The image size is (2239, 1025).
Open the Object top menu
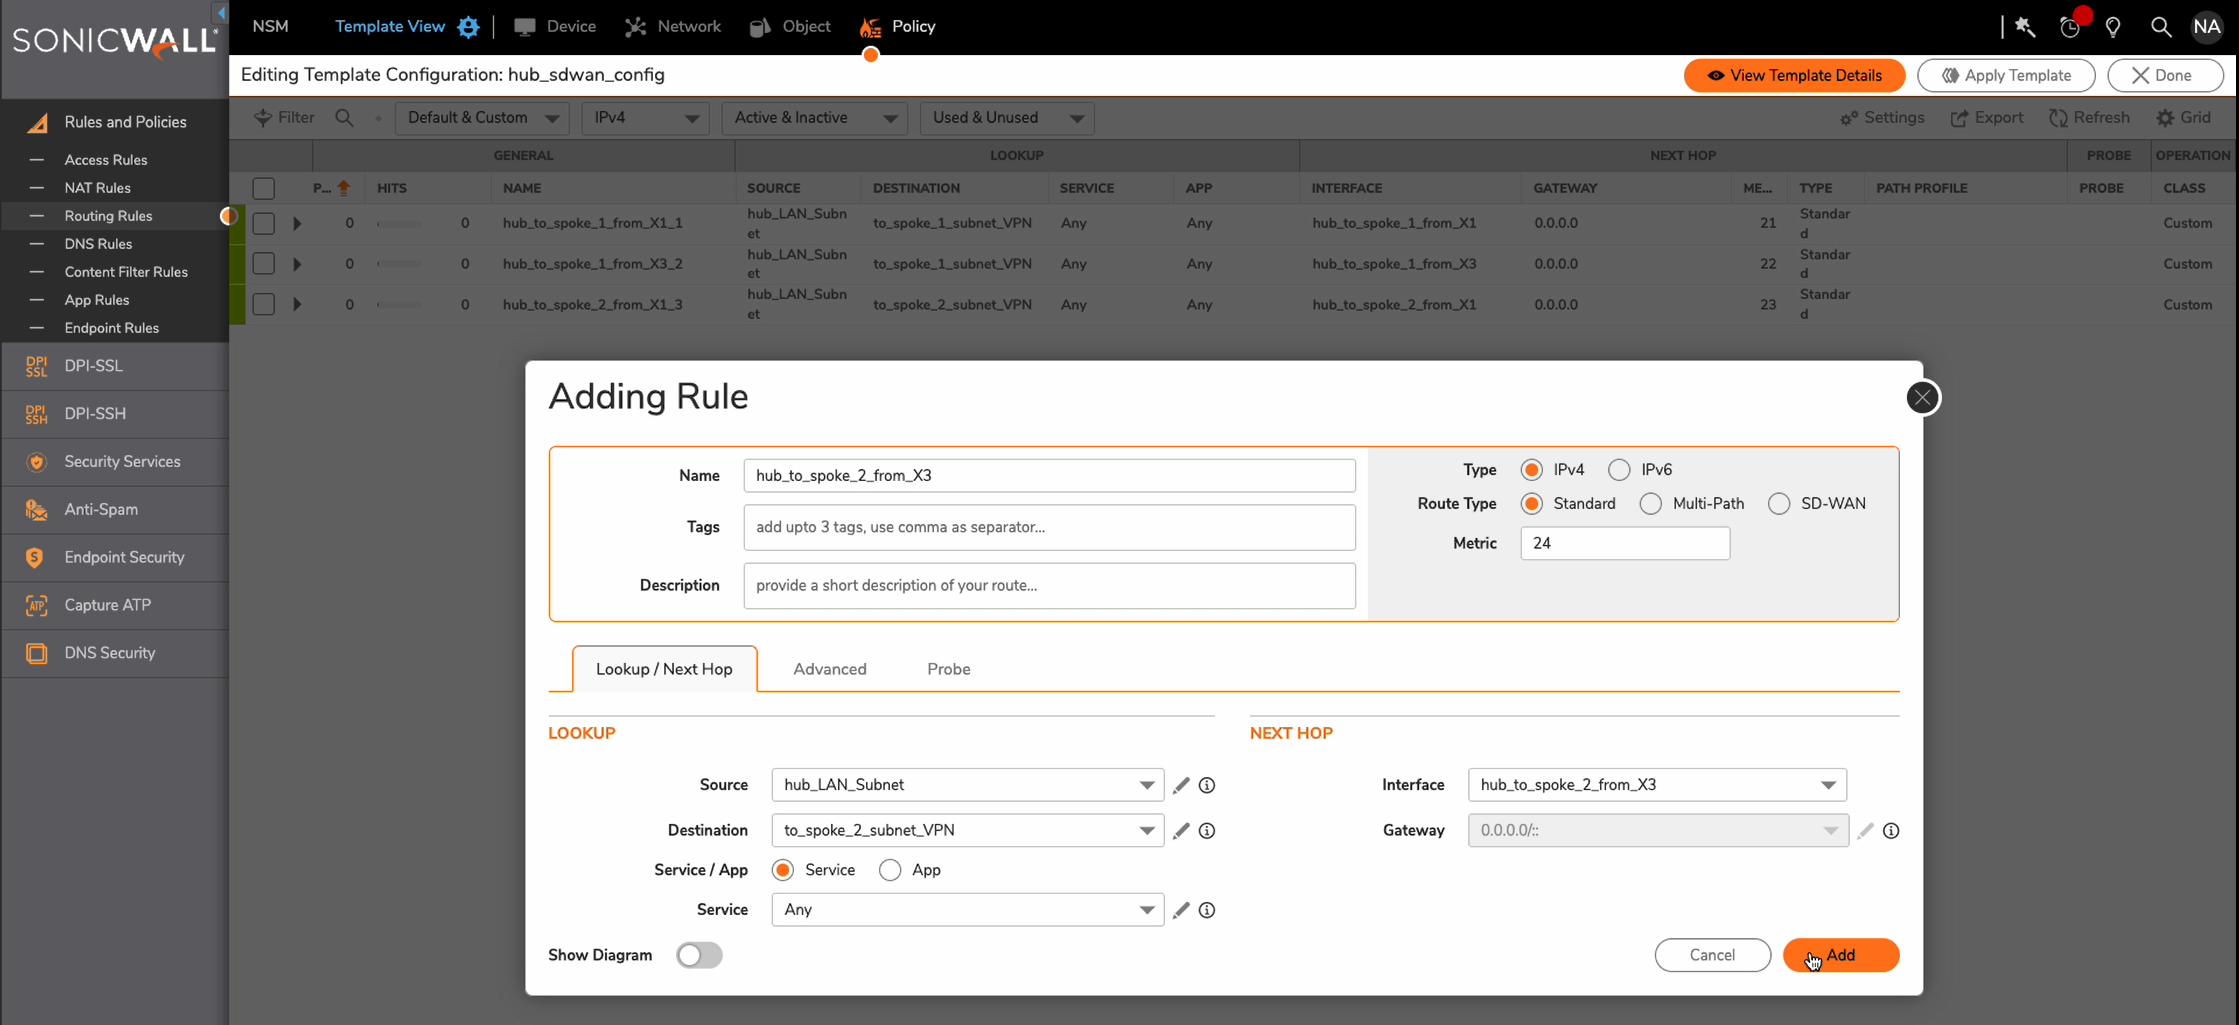coord(790,27)
